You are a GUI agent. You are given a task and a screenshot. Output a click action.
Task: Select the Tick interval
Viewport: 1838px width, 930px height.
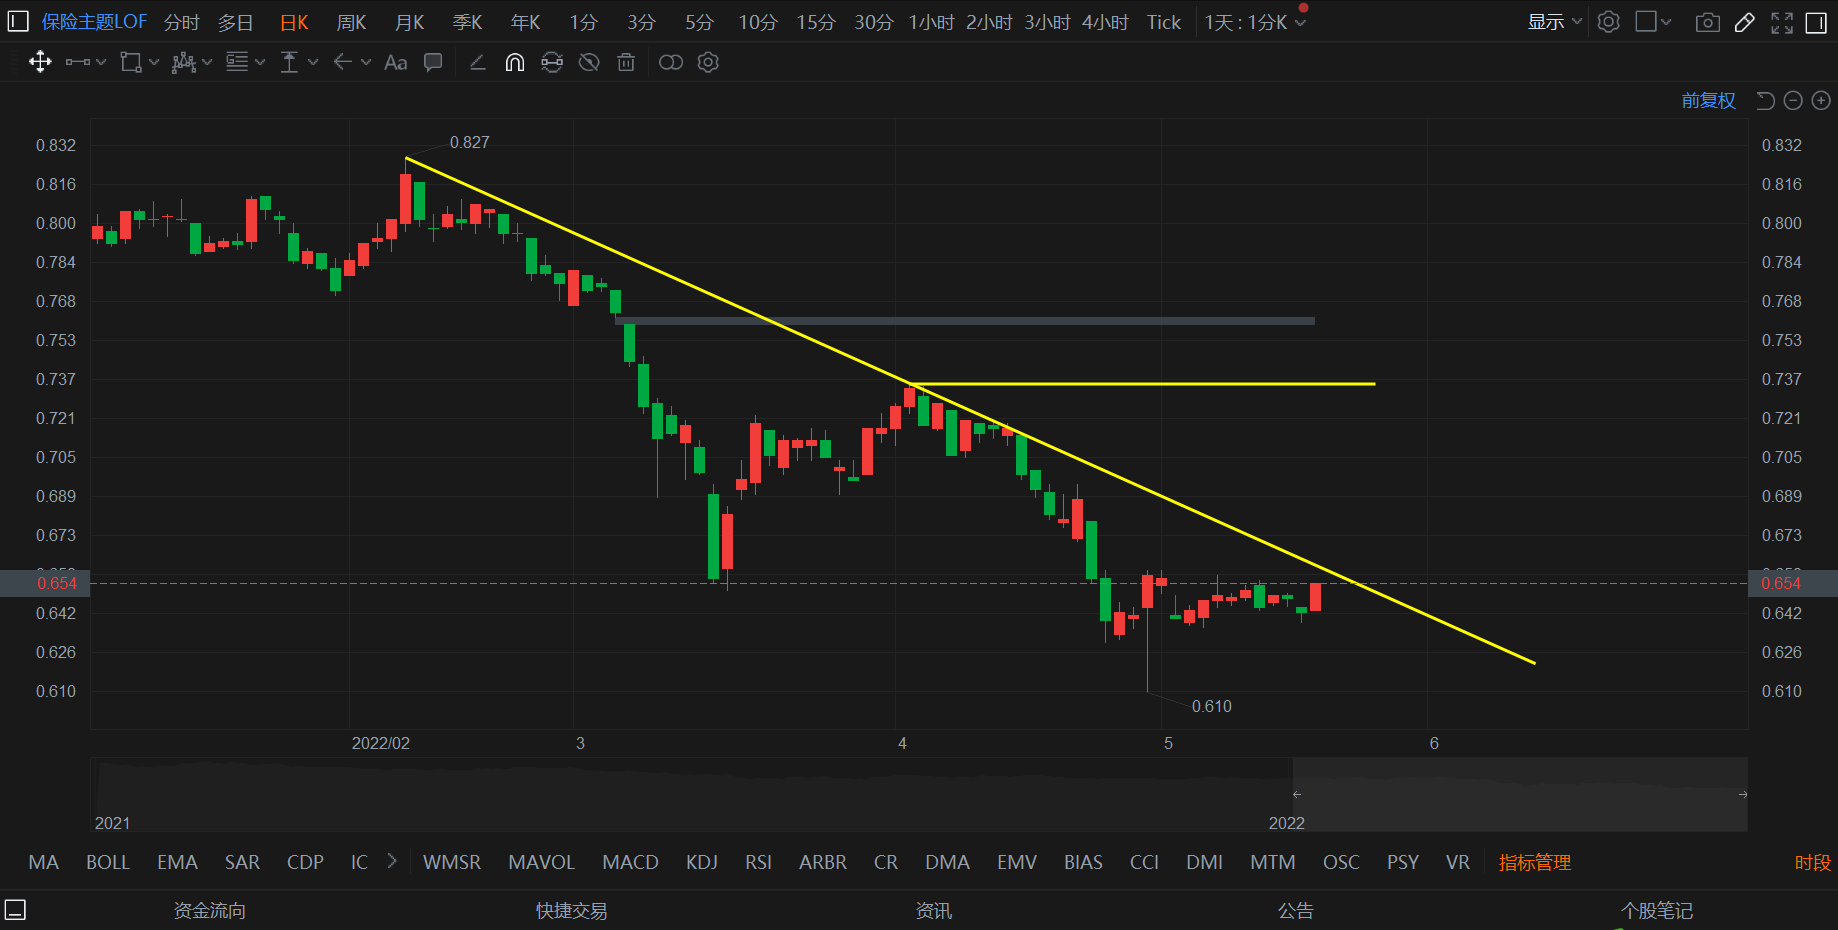tap(1164, 22)
